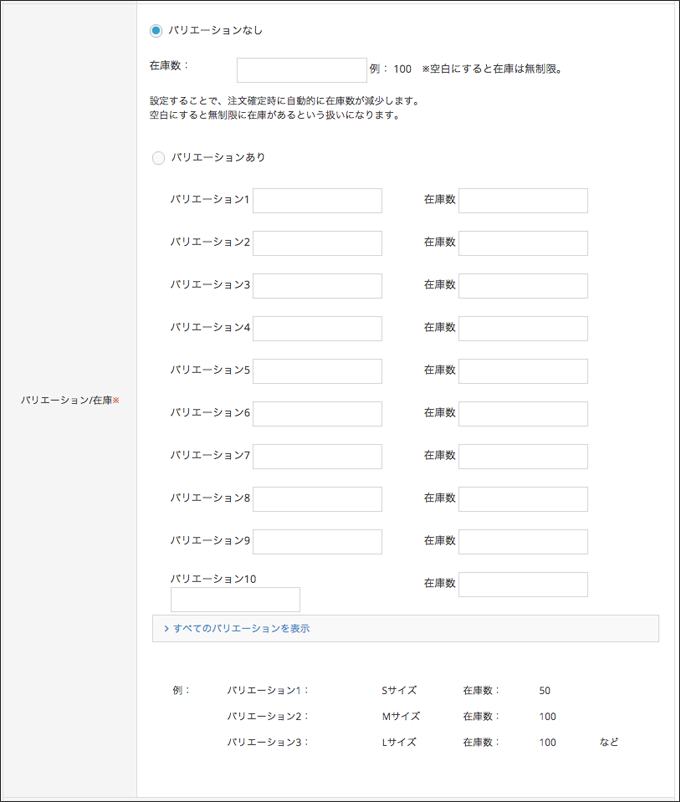Focus the 在庫数 field for バリエーション2

pyautogui.click(x=523, y=243)
